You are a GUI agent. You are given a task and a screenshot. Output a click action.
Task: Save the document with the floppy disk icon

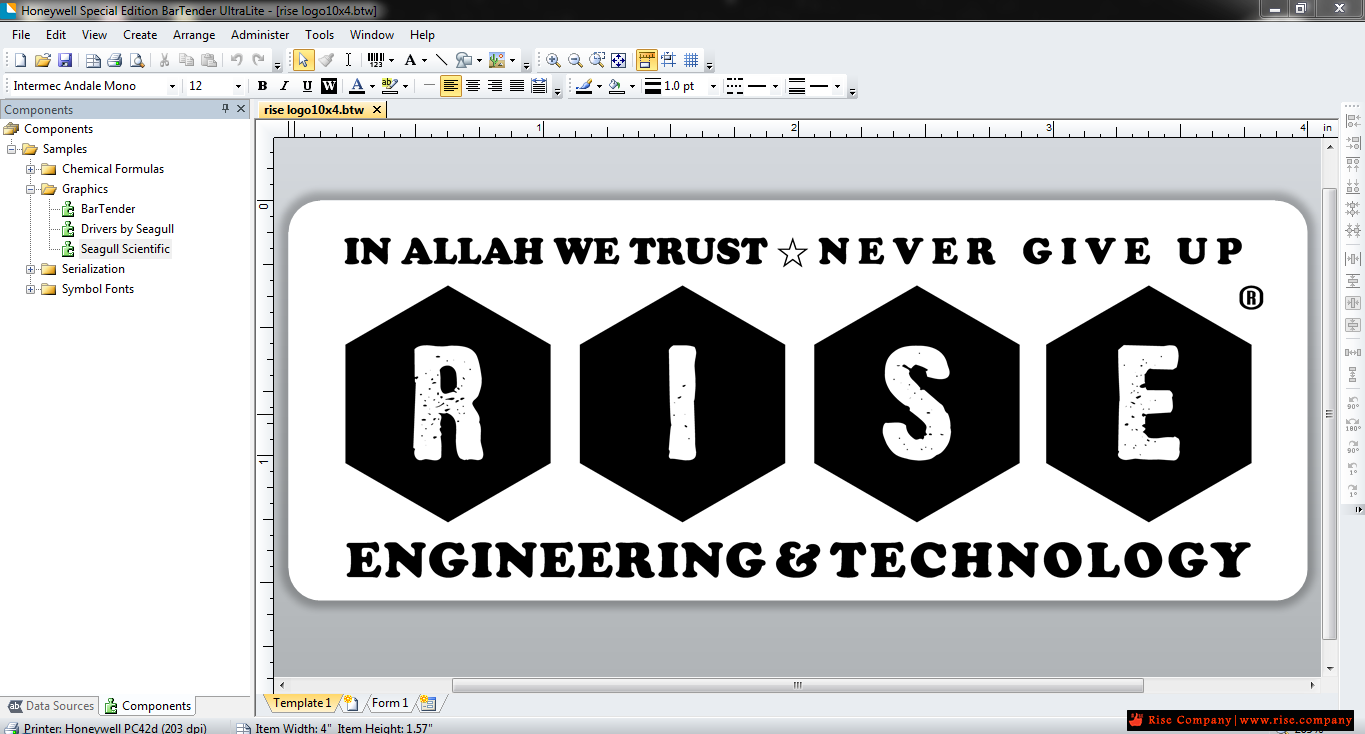point(64,61)
